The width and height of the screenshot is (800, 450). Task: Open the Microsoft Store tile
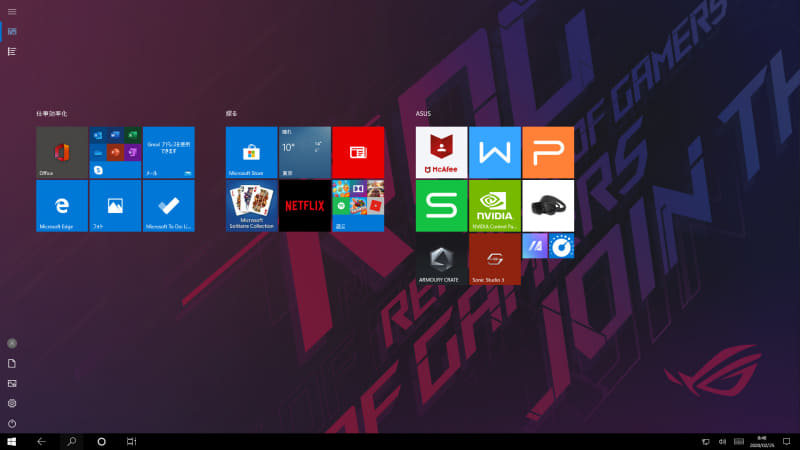coord(252,152)
